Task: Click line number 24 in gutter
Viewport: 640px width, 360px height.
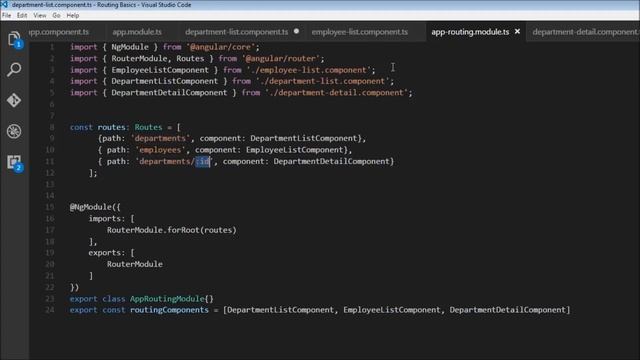Action: click(x=50, y=310)
